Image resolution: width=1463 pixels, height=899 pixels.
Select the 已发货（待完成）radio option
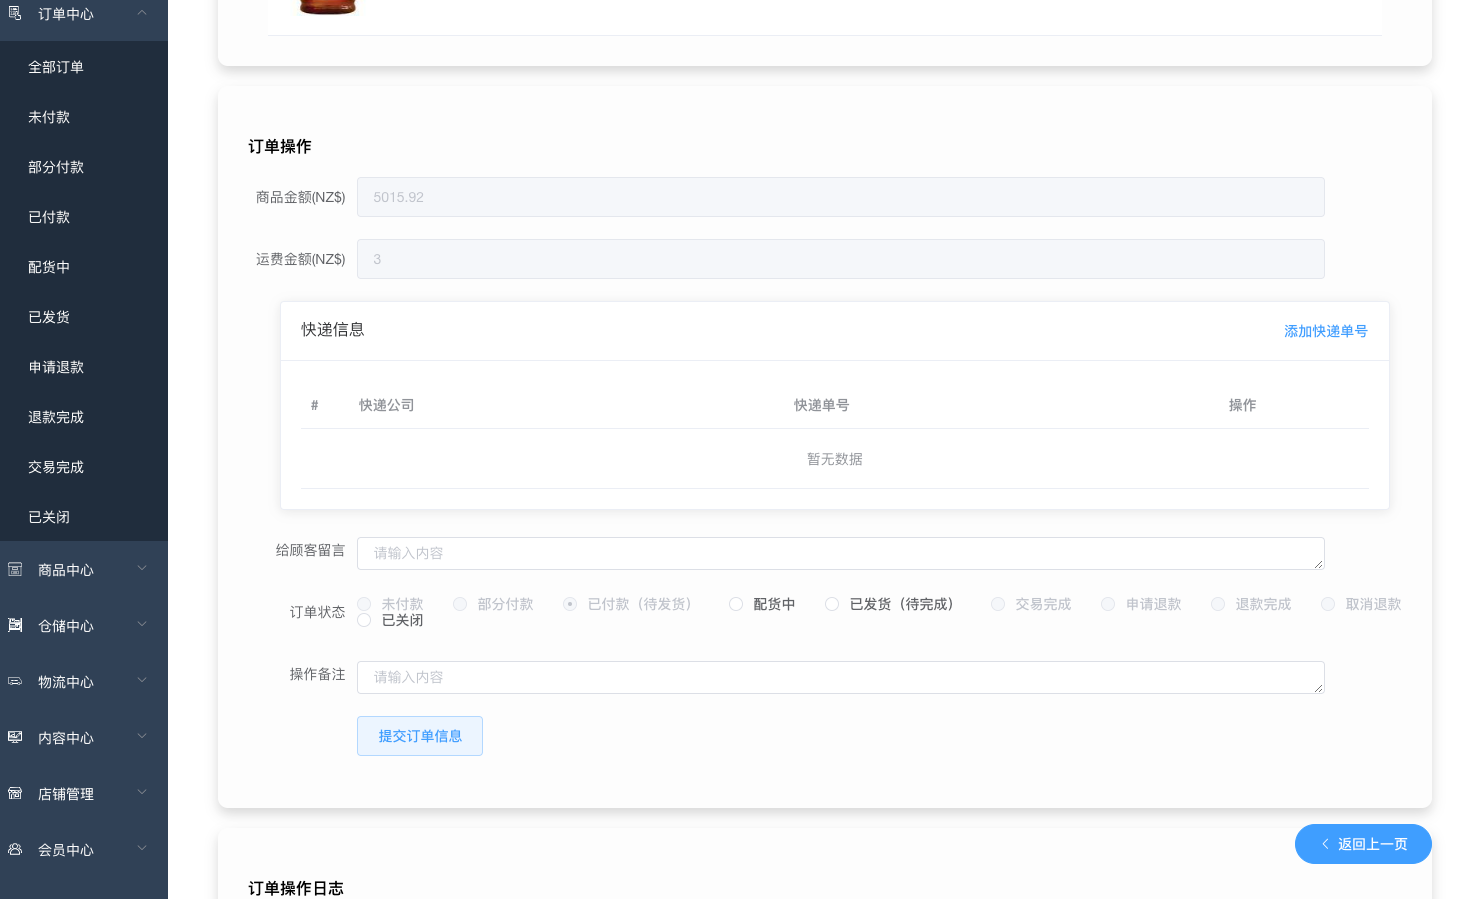coord(832,604)
